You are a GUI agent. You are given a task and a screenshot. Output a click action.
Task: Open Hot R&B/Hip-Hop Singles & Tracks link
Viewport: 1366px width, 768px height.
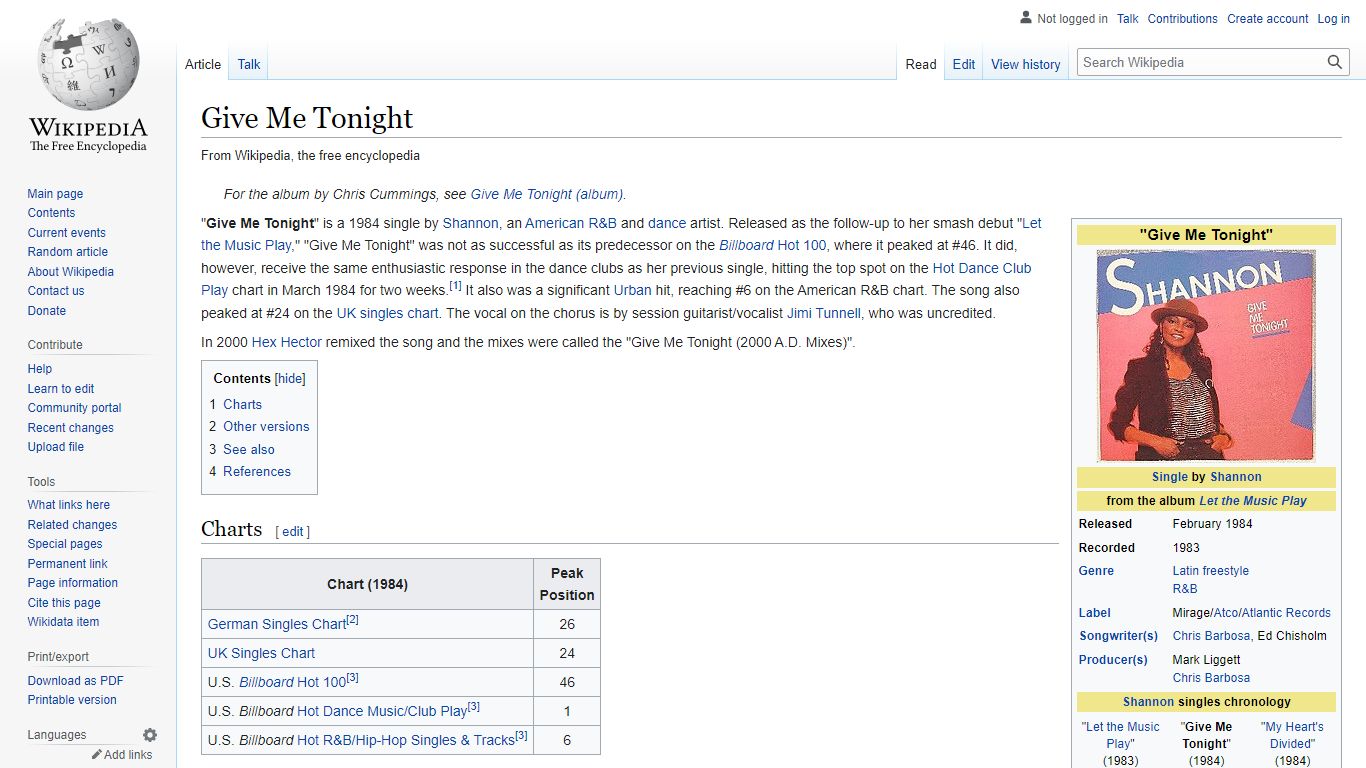[406, 740]
